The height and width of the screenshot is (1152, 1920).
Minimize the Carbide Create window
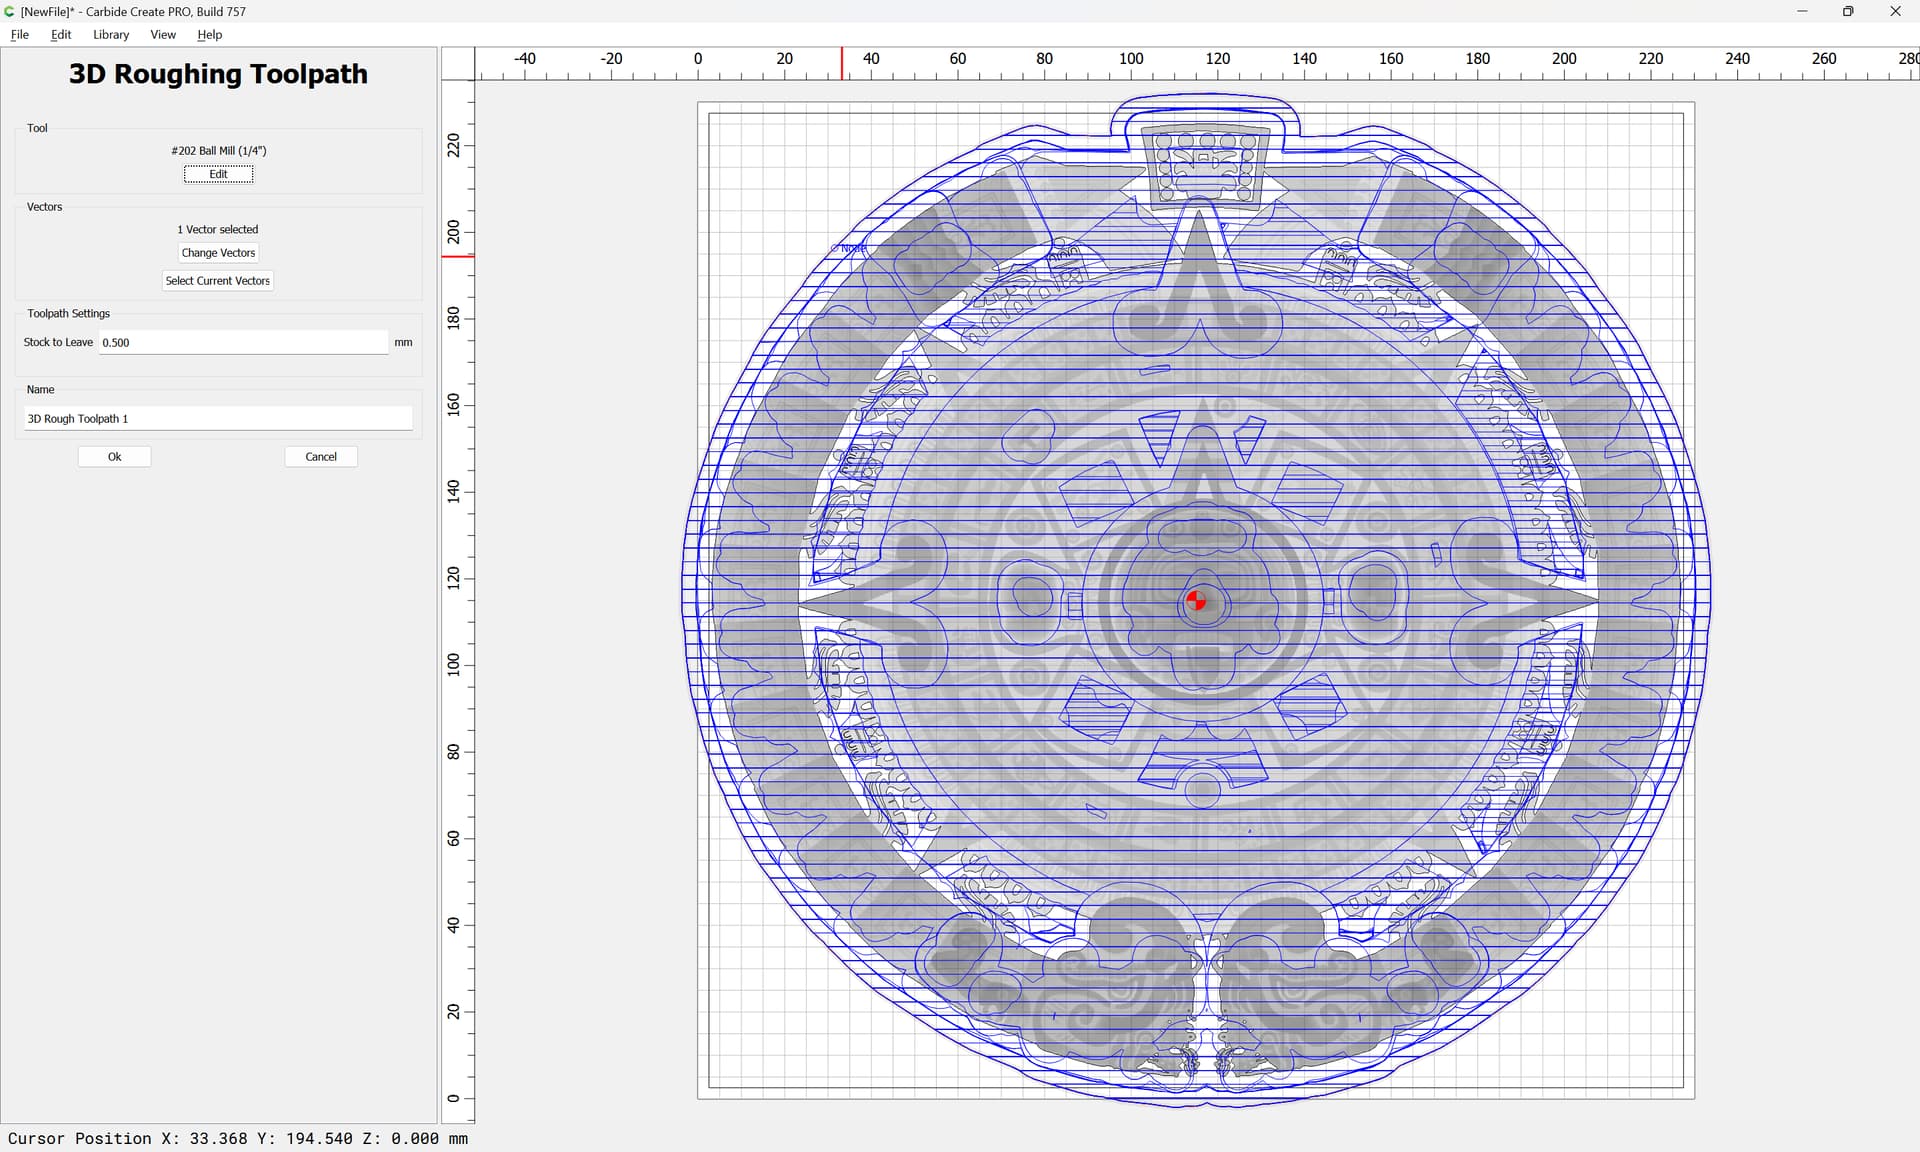tap(1802, 11)
